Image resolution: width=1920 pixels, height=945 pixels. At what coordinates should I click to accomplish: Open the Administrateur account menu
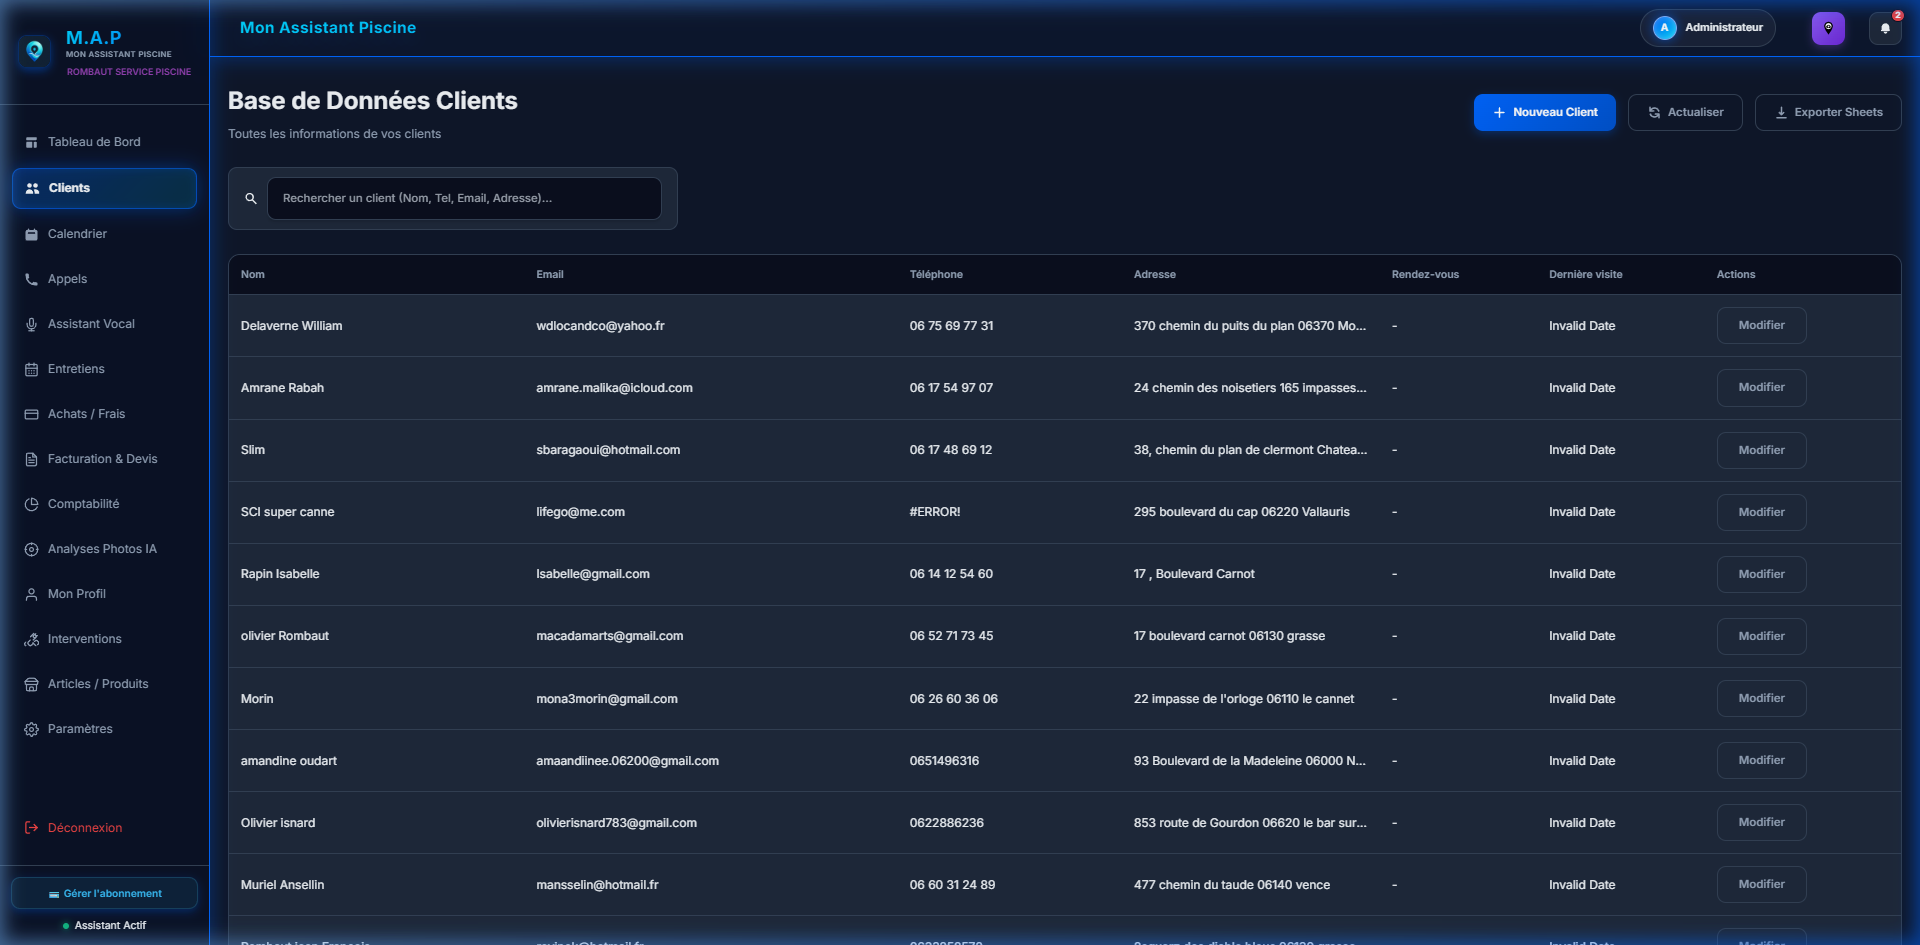click(1707, 28)
